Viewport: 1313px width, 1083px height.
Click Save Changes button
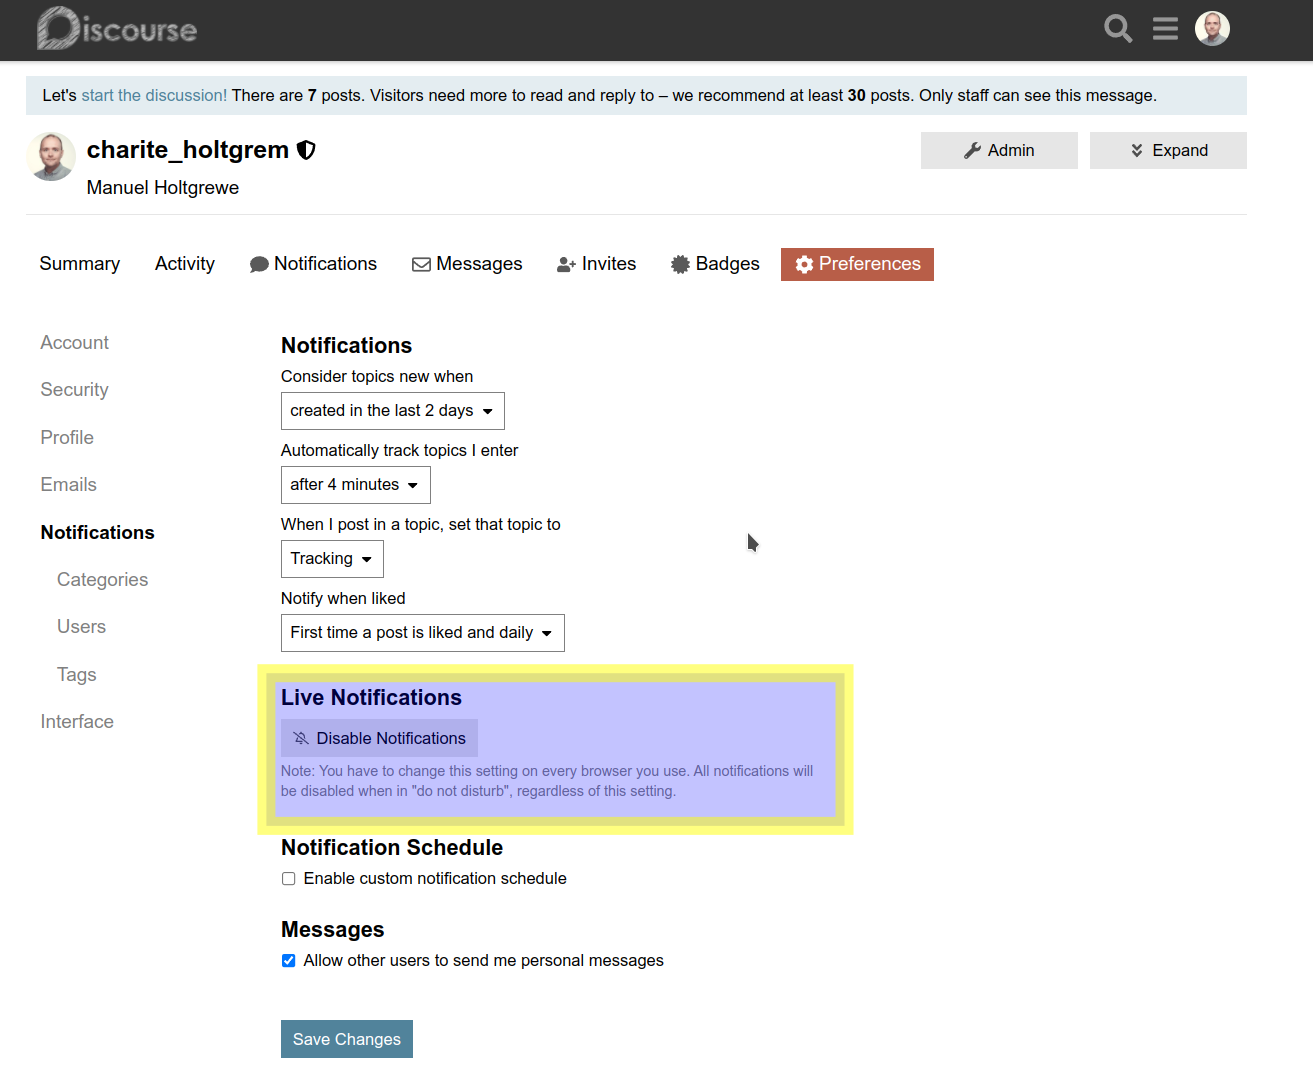click(347, 1039)
